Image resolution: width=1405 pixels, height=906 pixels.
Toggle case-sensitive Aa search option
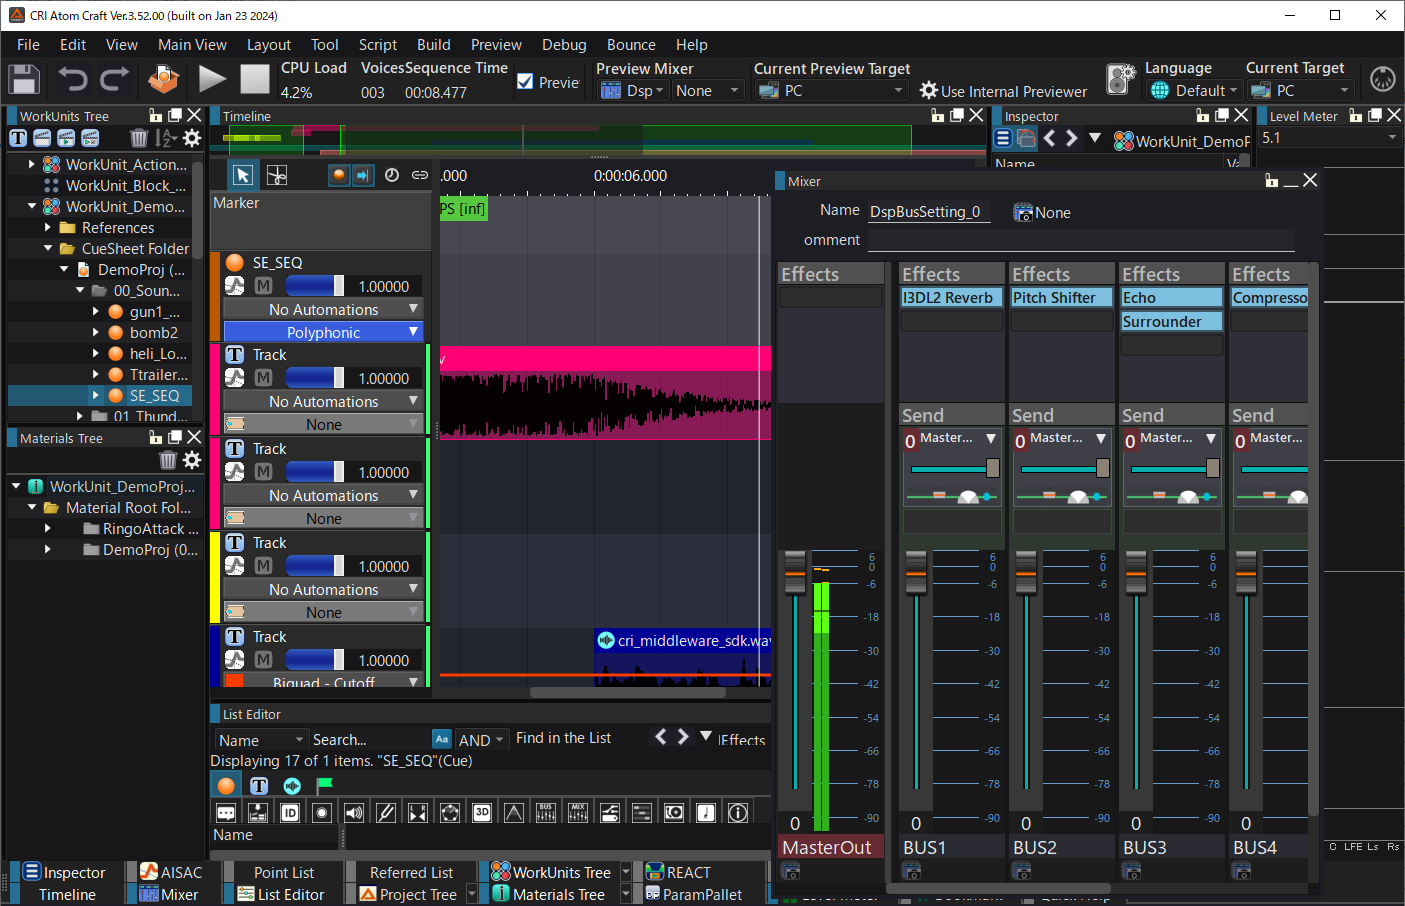point(442,739)
